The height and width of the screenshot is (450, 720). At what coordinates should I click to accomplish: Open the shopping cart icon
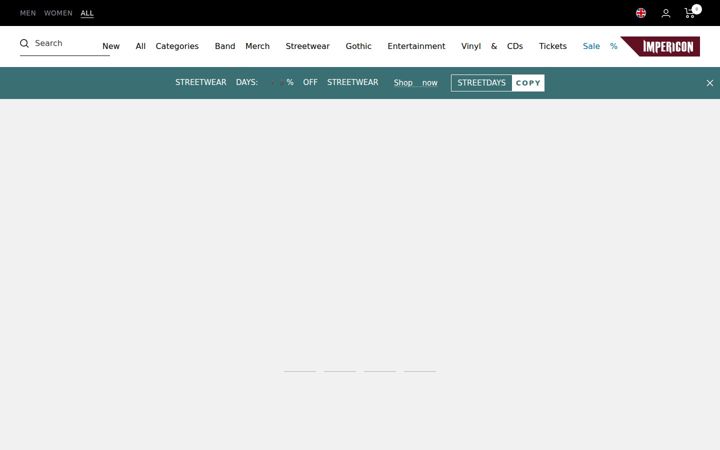pos(690,13)
